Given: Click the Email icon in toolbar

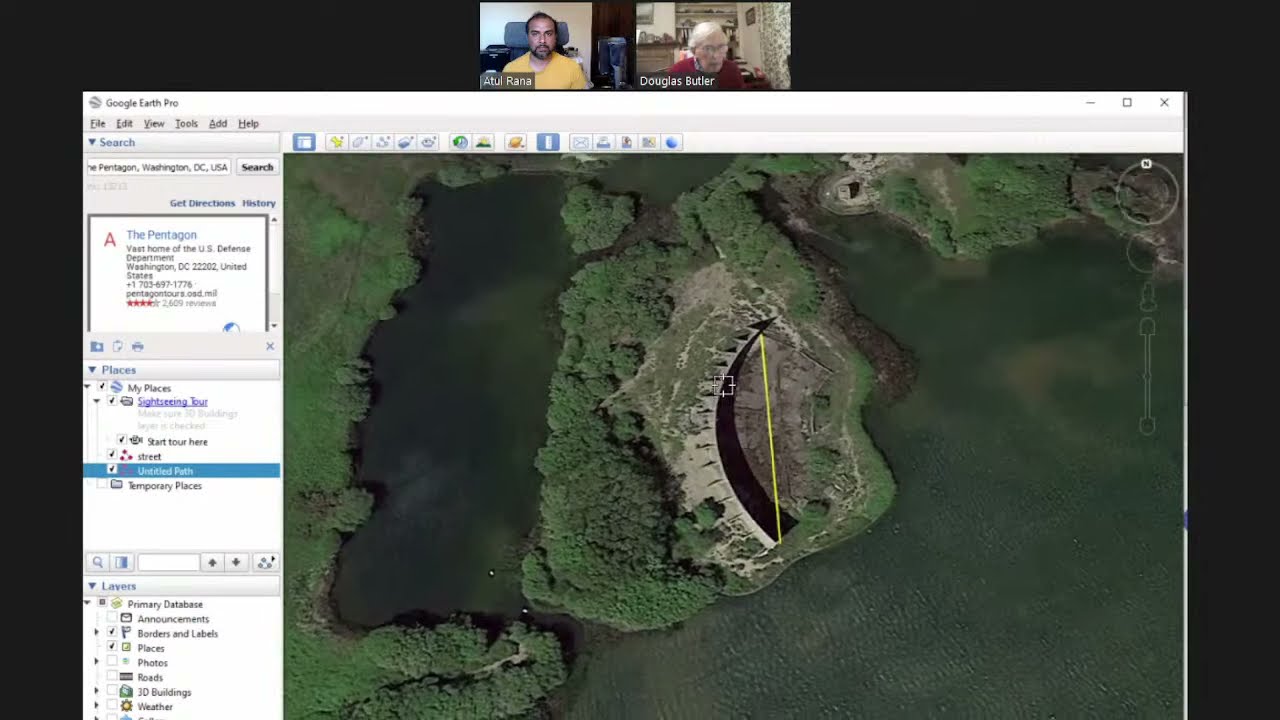Looking at the screenshot, I should coord(580,142).
